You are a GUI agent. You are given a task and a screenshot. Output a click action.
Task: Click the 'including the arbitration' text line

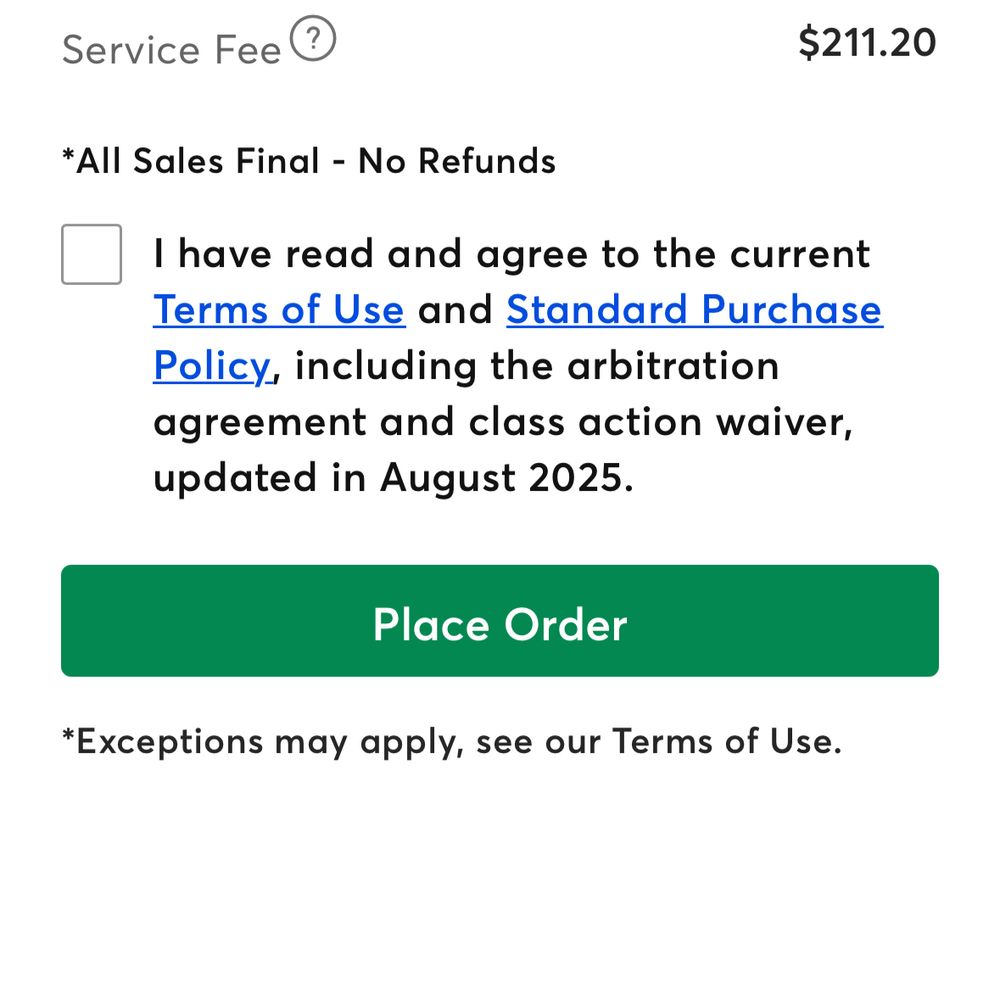pos(537,366)
